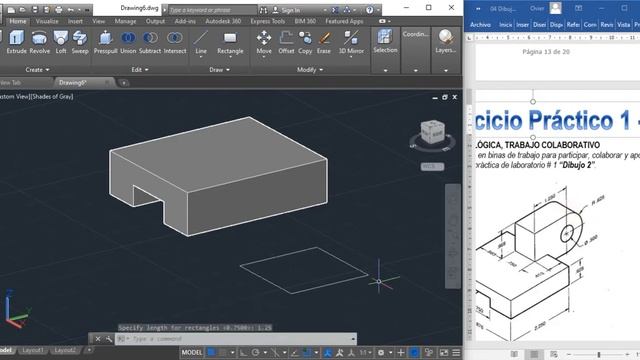Open the Express Tools ribbon tab
The height and width of the screenshot is (360, 640).
[x=268, y=21]
